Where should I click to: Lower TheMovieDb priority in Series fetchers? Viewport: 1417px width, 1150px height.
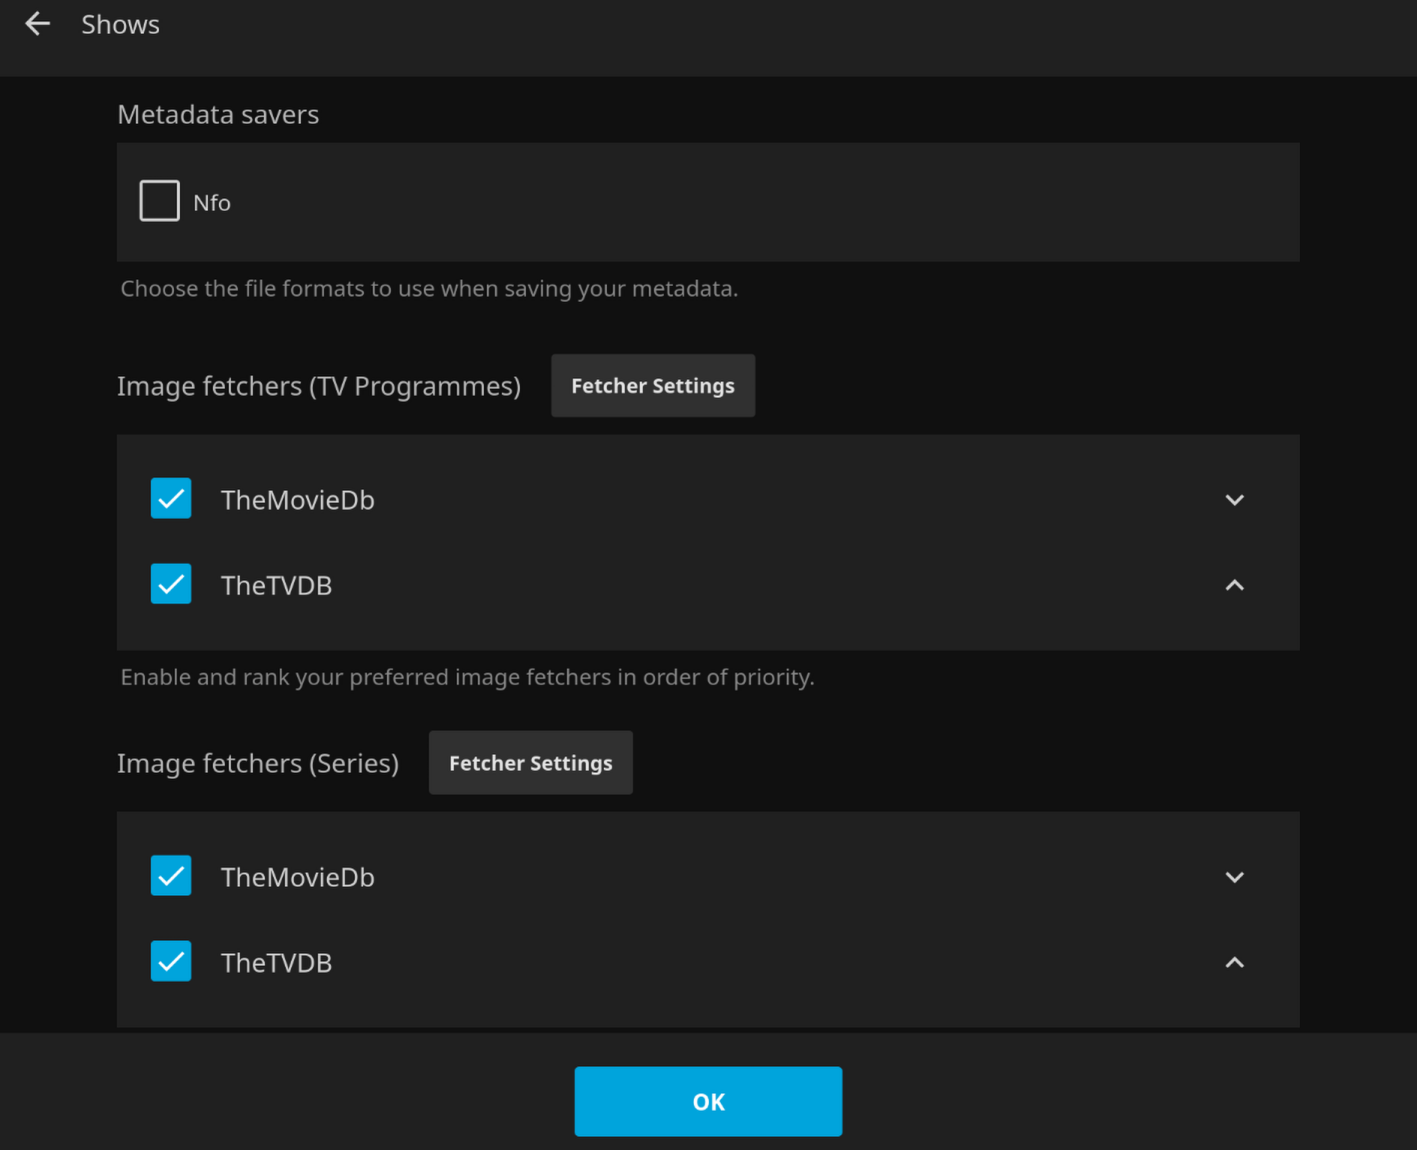tap(1234, 877)
